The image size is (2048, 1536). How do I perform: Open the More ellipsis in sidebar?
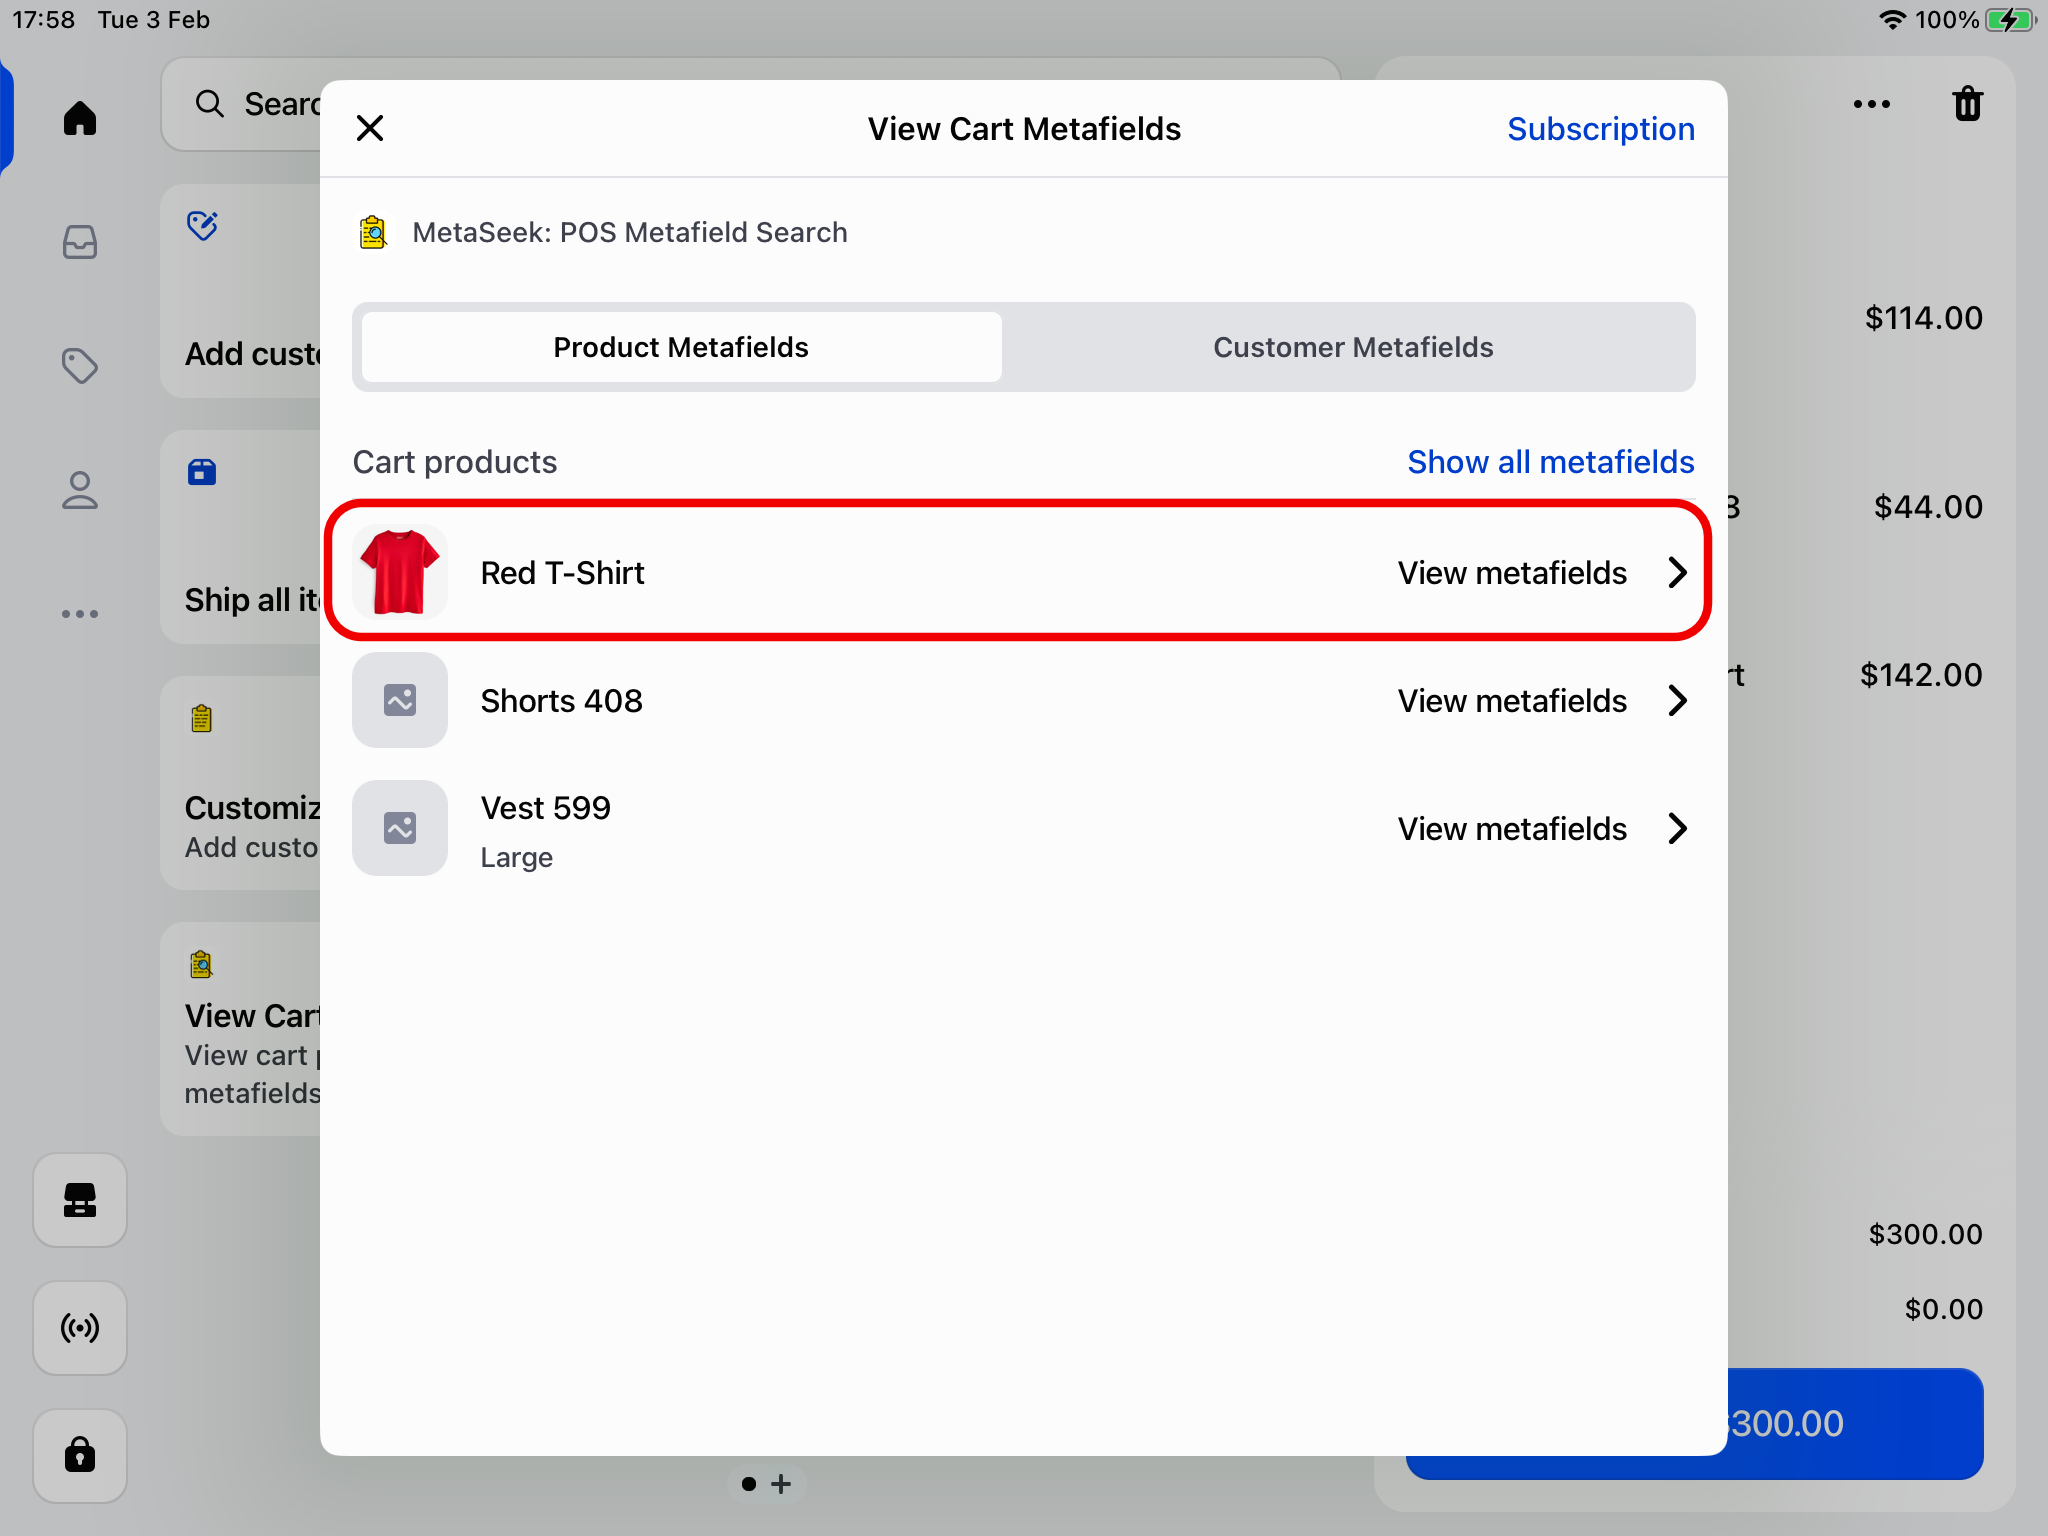[80, 614]
